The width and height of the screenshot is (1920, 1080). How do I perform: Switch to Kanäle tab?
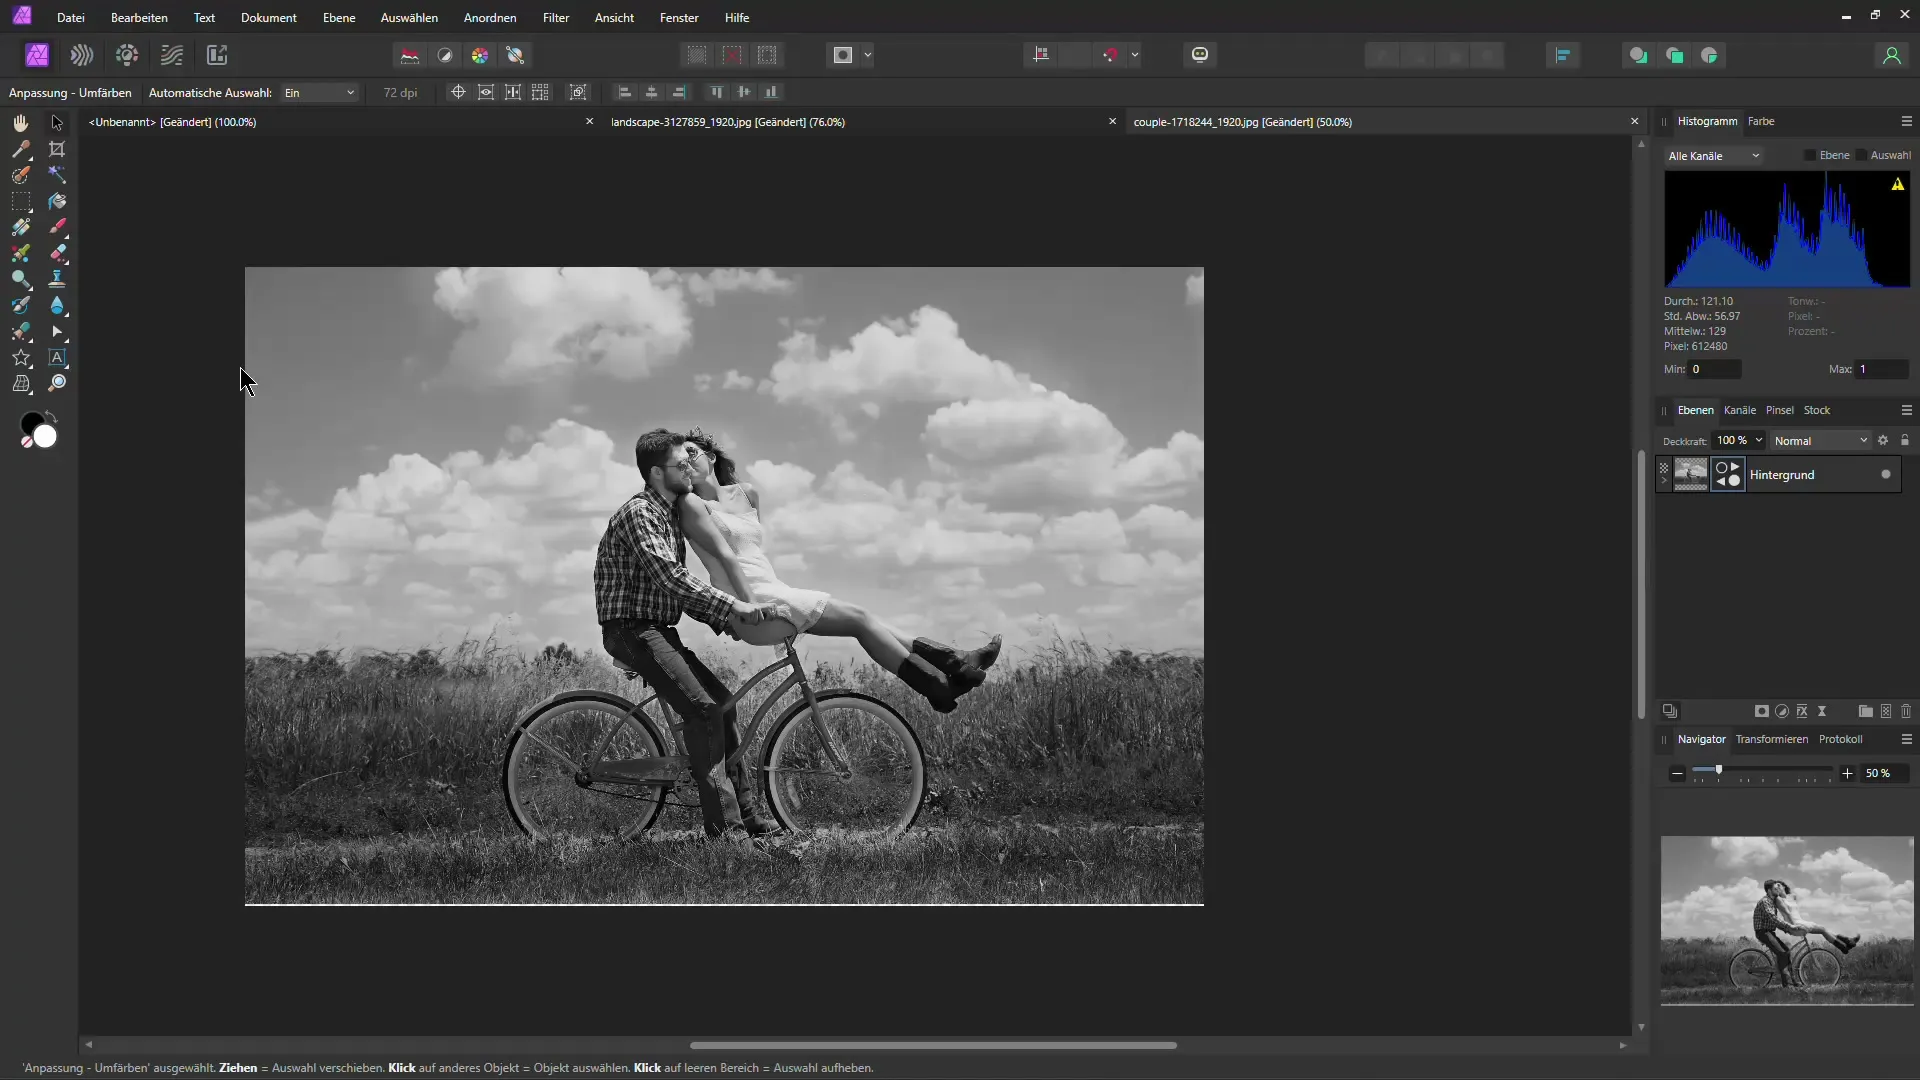(1740, 410)
